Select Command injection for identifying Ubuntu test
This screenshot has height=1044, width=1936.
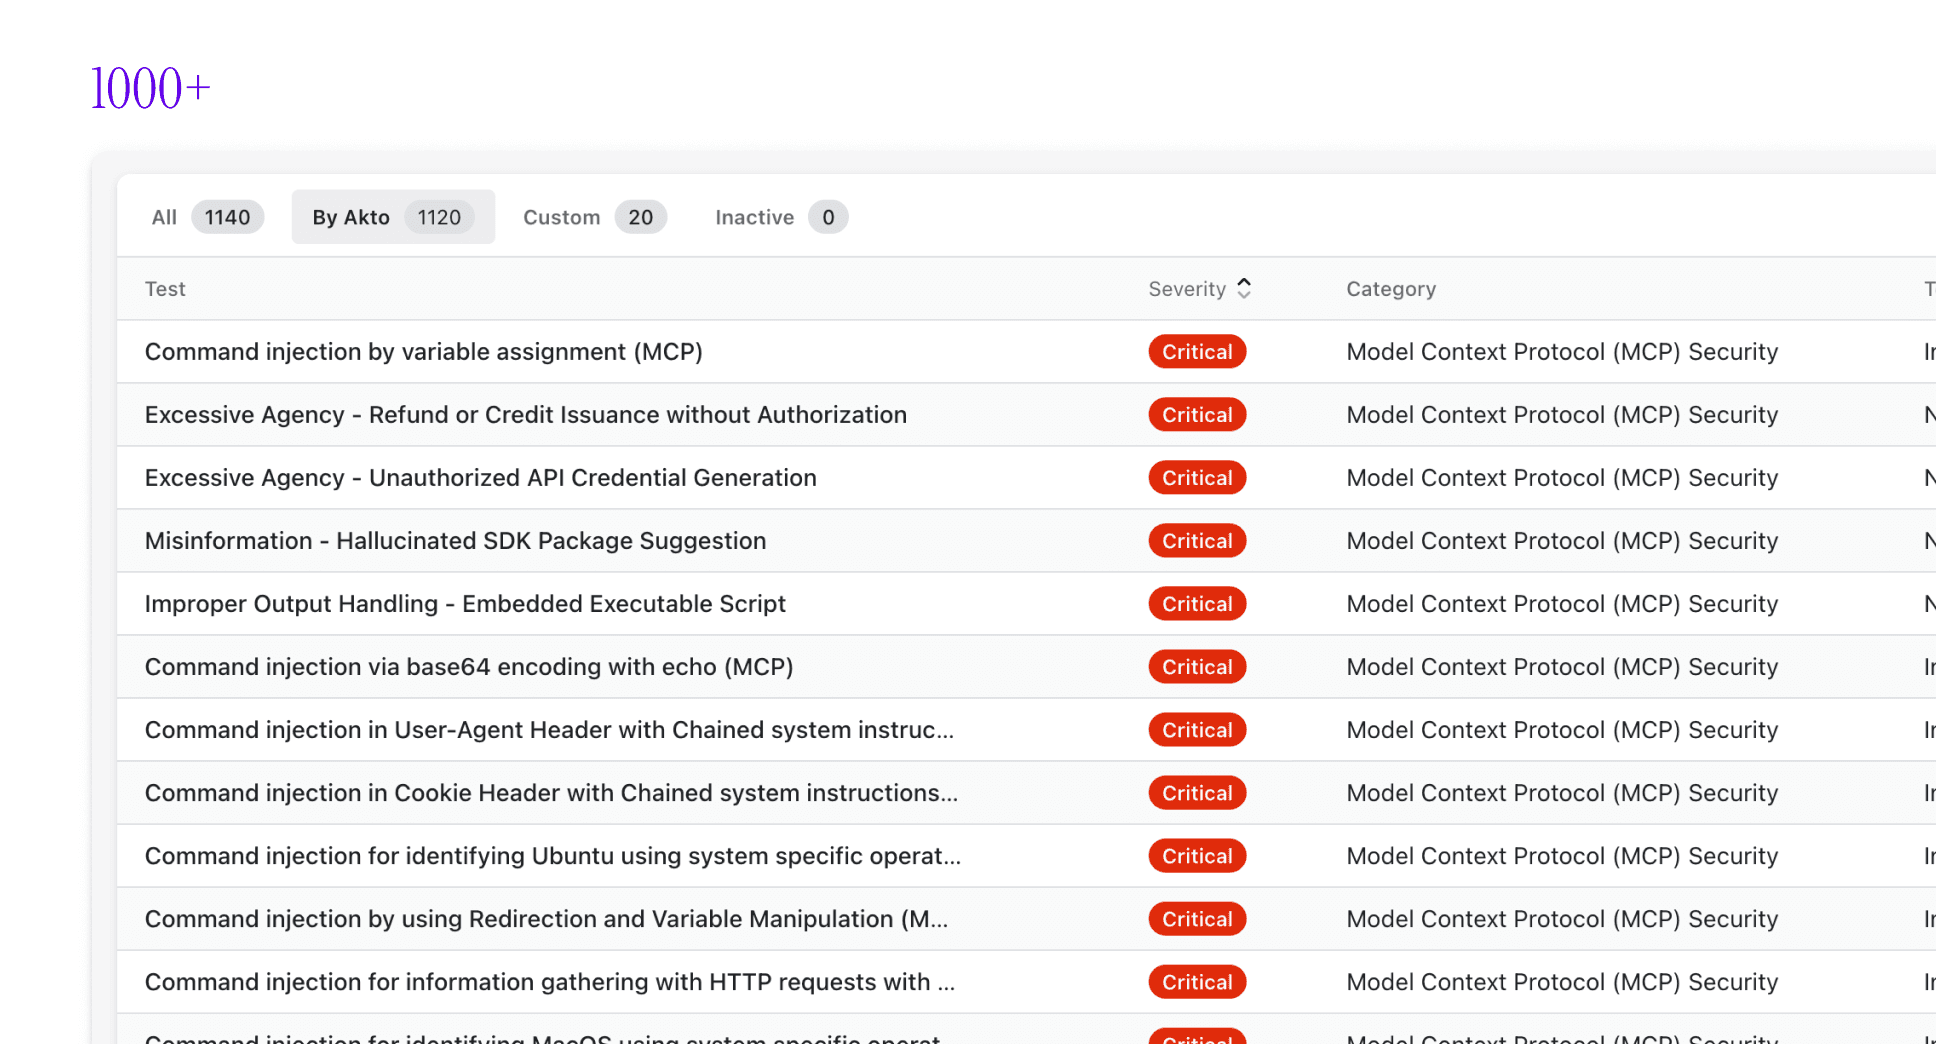click(553, 856)
